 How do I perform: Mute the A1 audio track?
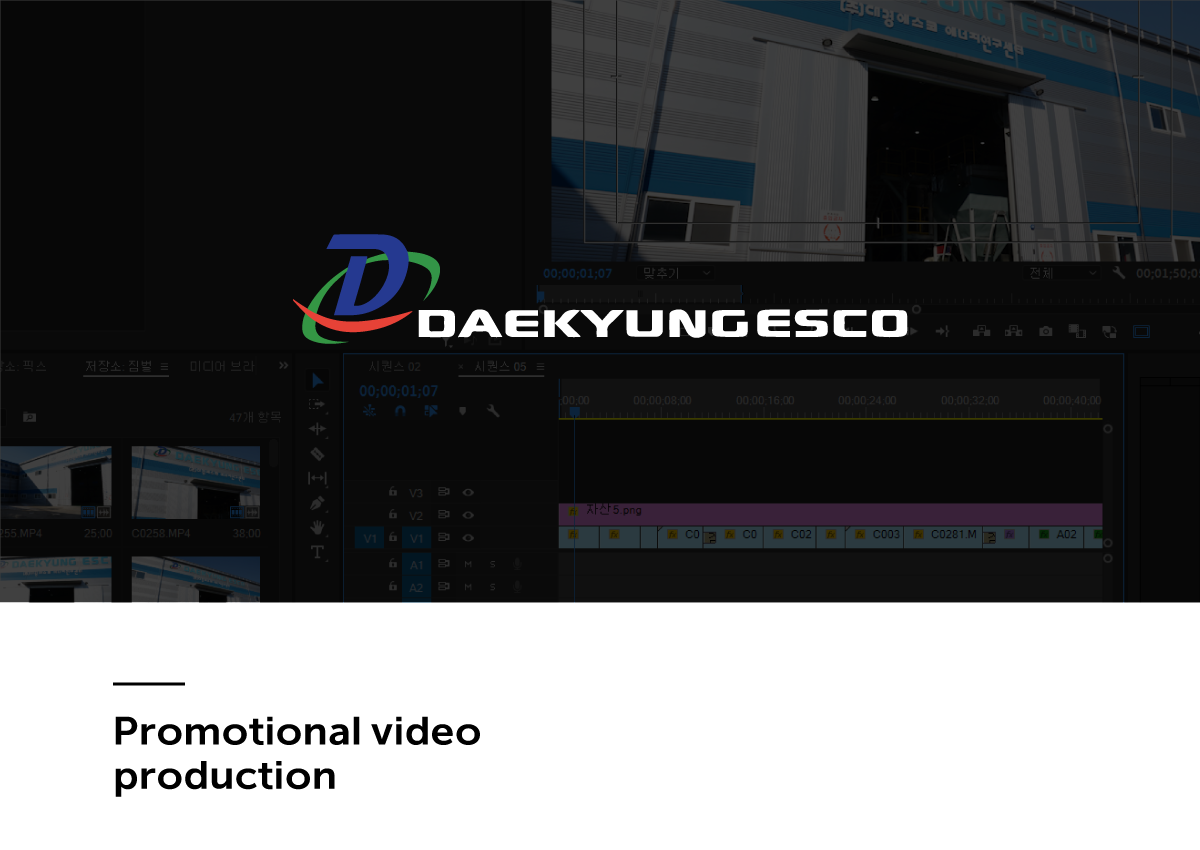click(468, 564)
